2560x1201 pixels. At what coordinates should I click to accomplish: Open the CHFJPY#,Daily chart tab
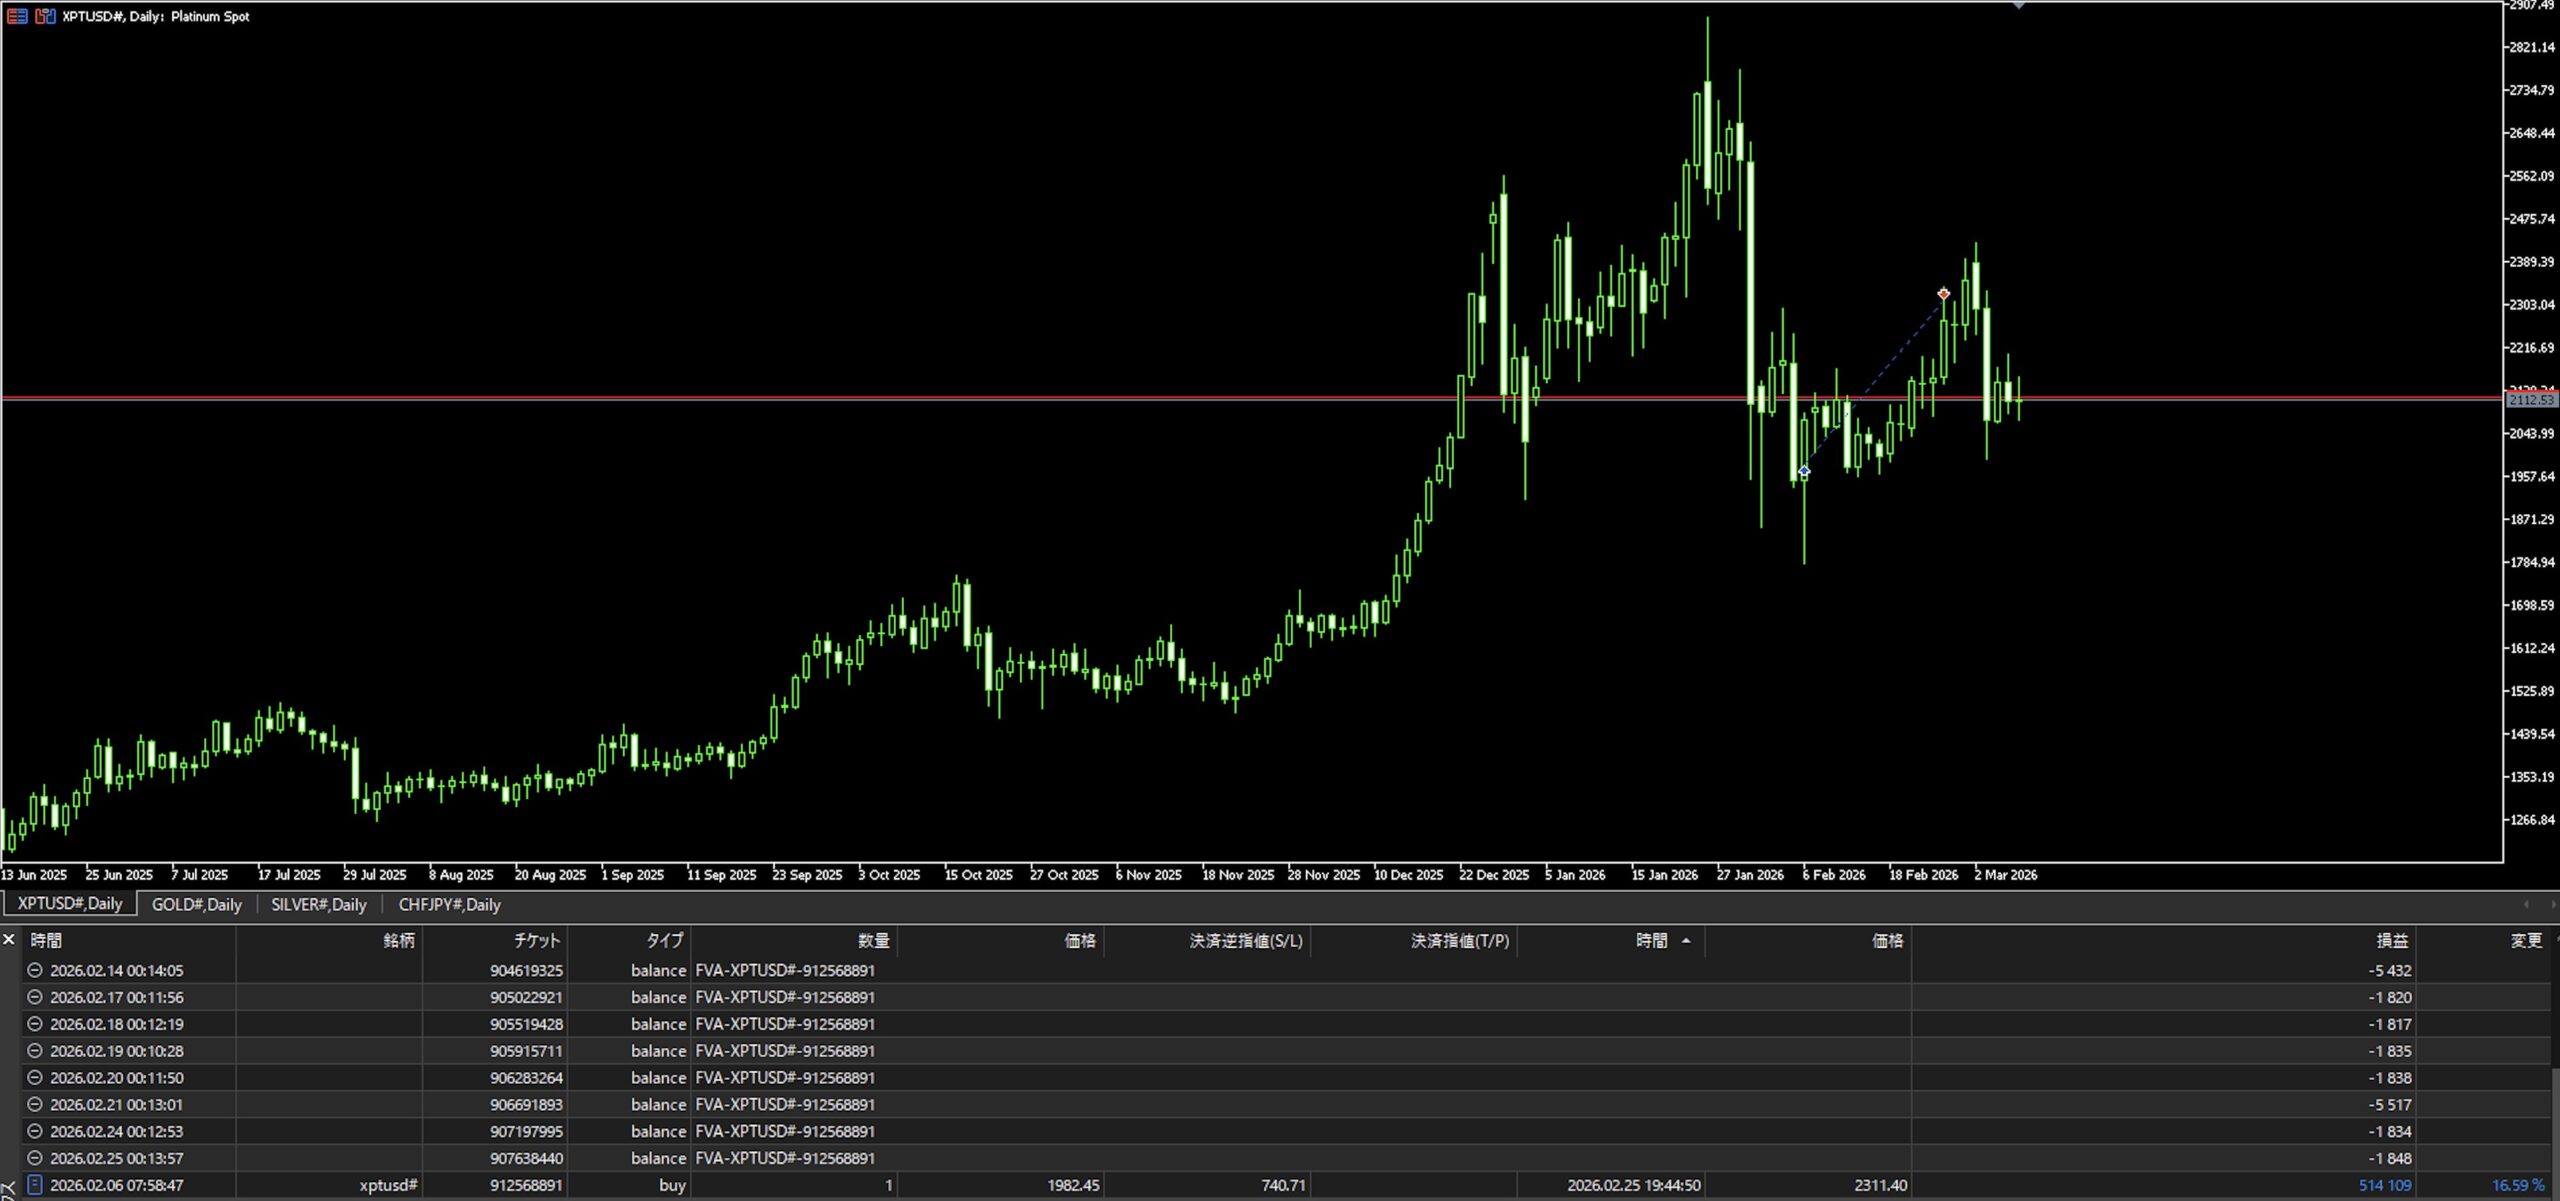[449, 904]
